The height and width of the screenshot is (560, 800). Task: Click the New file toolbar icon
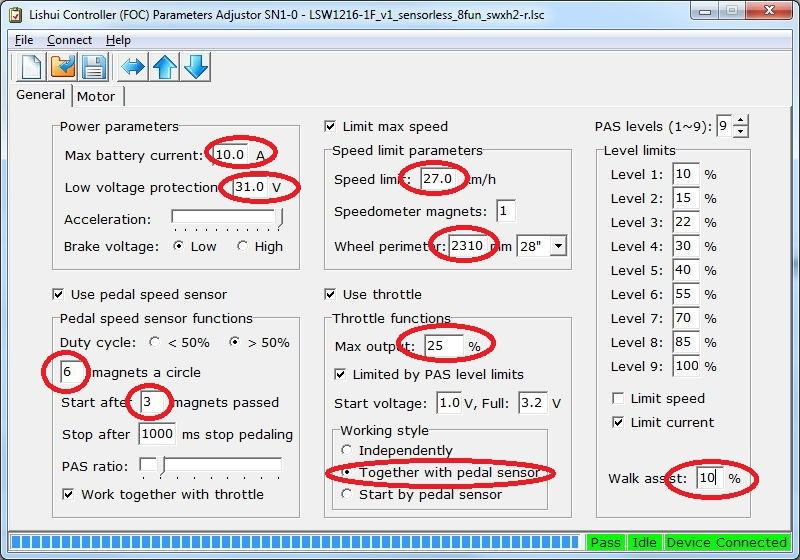point(31,67)
